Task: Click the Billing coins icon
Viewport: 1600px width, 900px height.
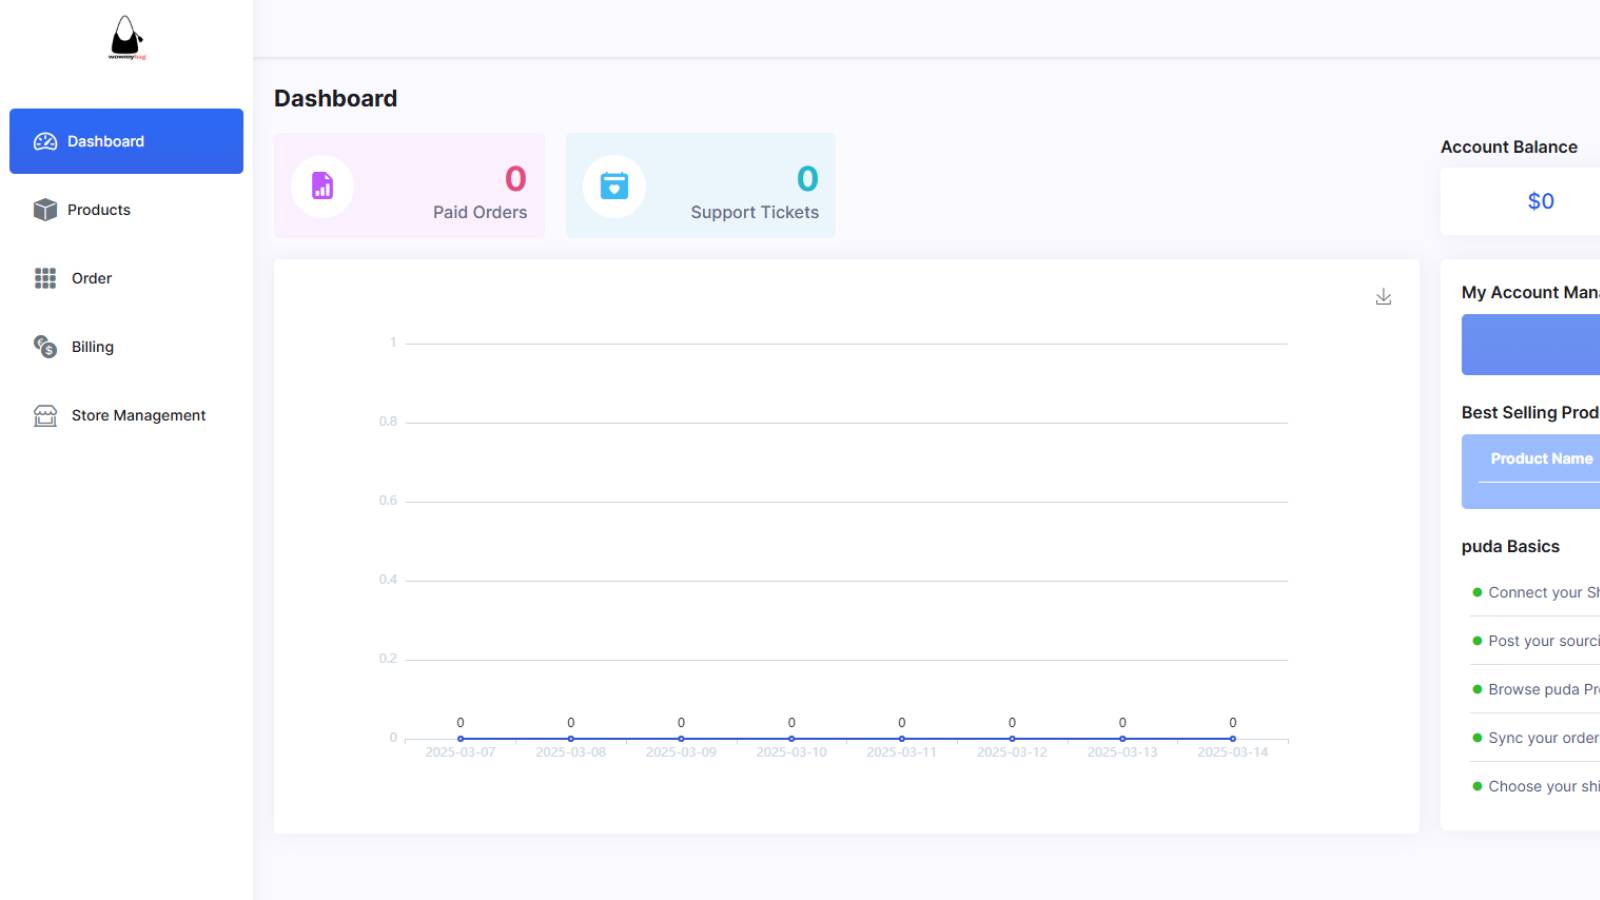Action: tap(45, 347)
